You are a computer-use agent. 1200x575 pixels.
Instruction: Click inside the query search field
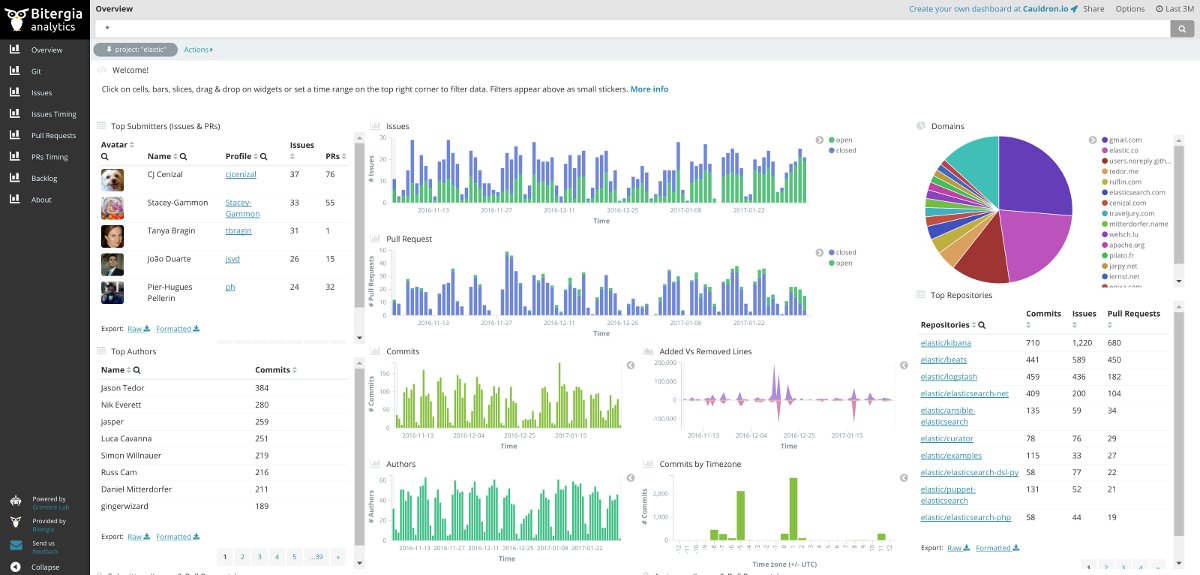point(634,28)
